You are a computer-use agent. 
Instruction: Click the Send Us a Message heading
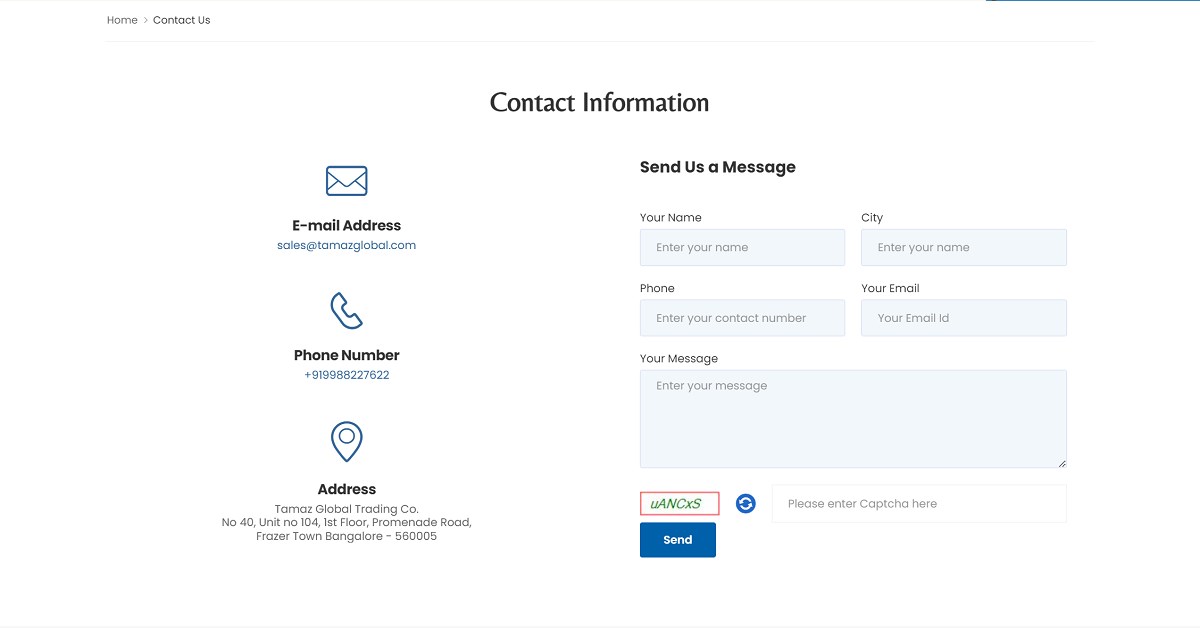717,167
